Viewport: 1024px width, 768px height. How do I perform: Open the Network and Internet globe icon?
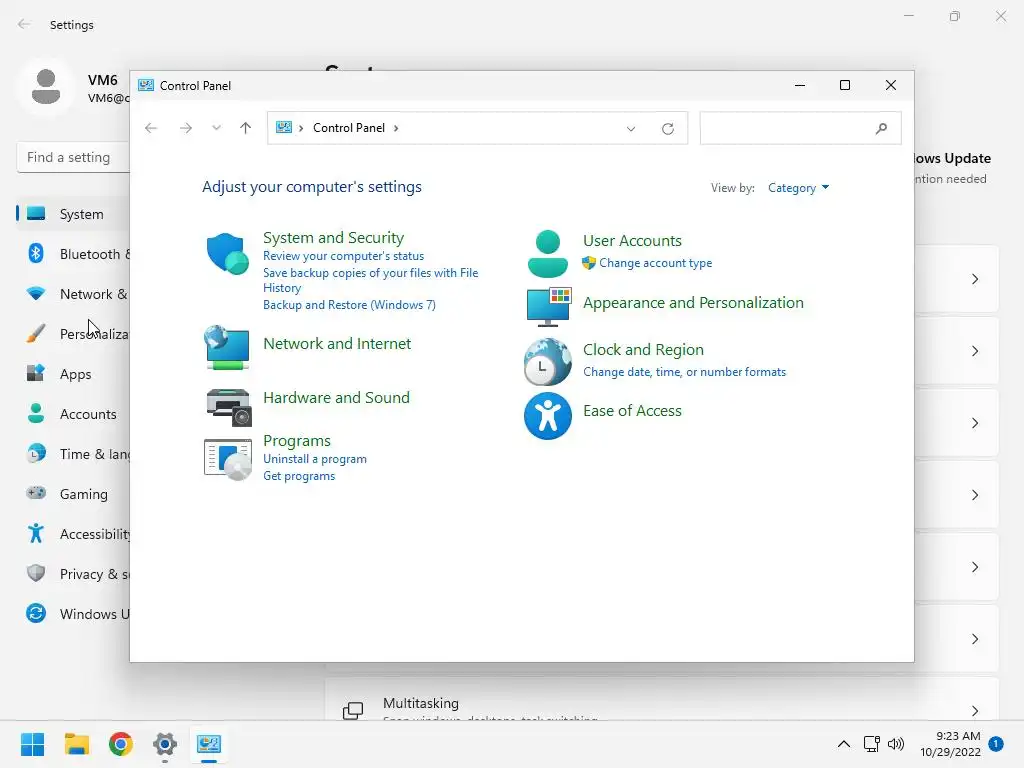[227, 348]
